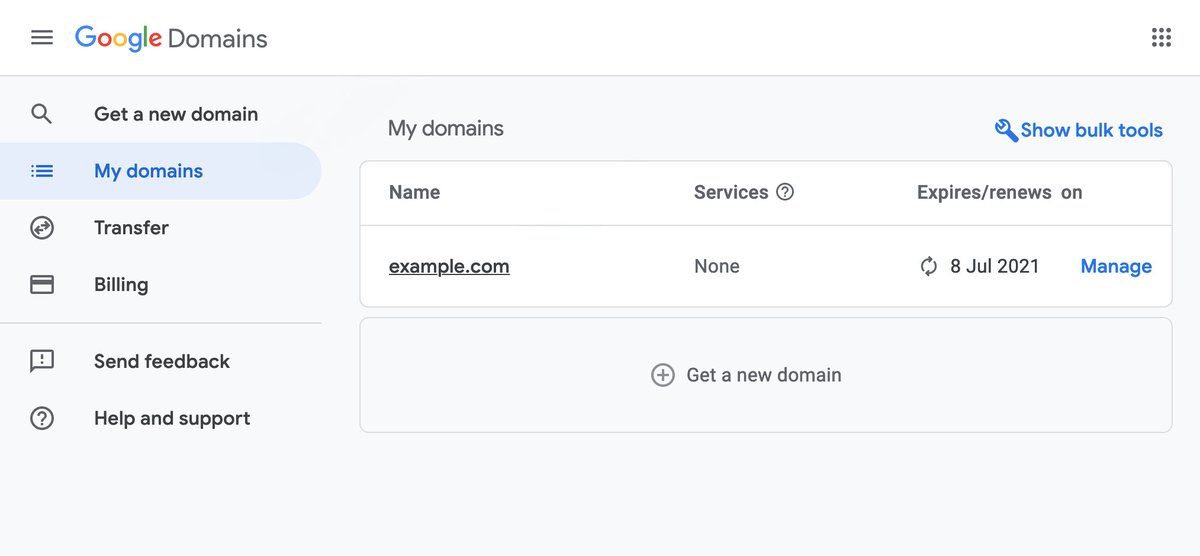Image resolution: width=1200 pixels, height=556 pixels.
Task: Click the Billing credit card icon
Action: point(41,285)
